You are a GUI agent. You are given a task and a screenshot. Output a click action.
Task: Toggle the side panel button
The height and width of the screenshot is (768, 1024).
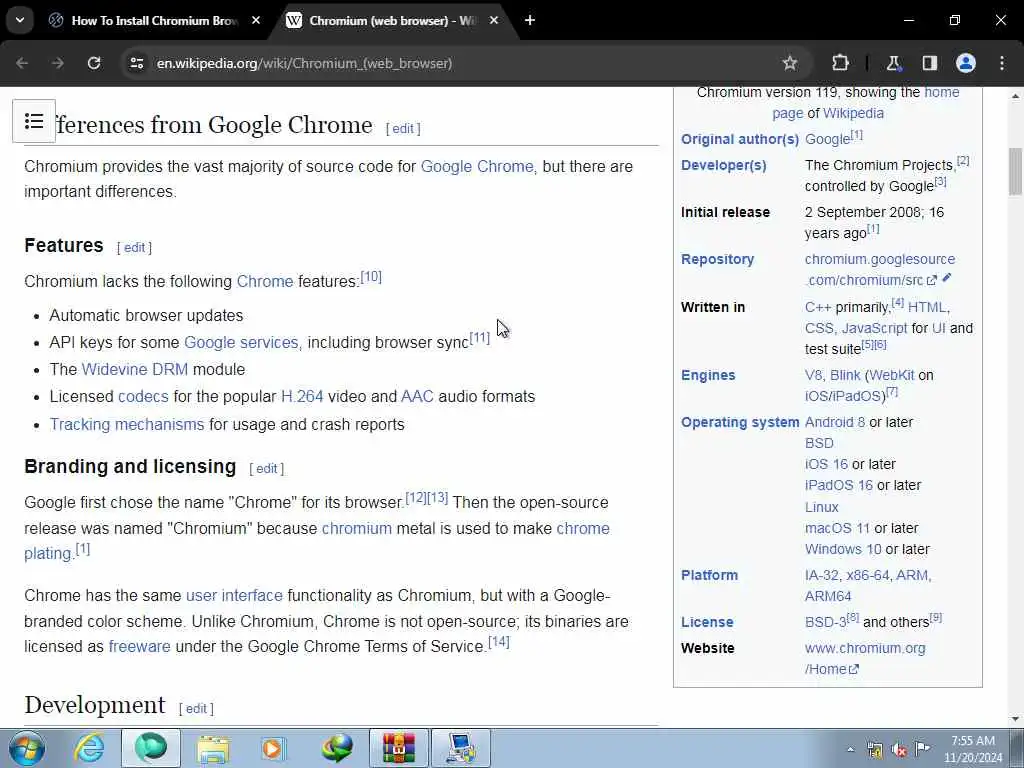[930, 63]
